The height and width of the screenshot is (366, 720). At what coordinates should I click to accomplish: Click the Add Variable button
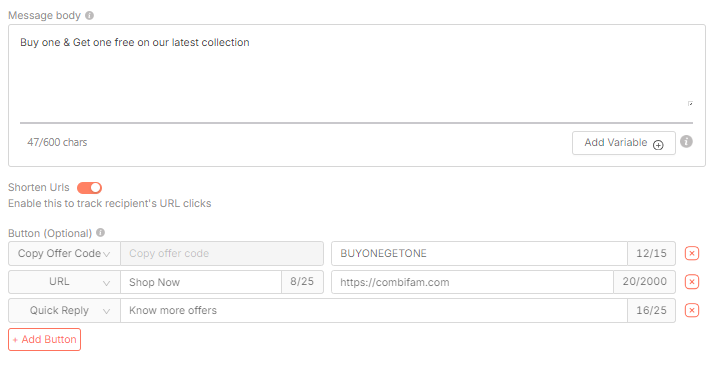click(x=624, y=143)
